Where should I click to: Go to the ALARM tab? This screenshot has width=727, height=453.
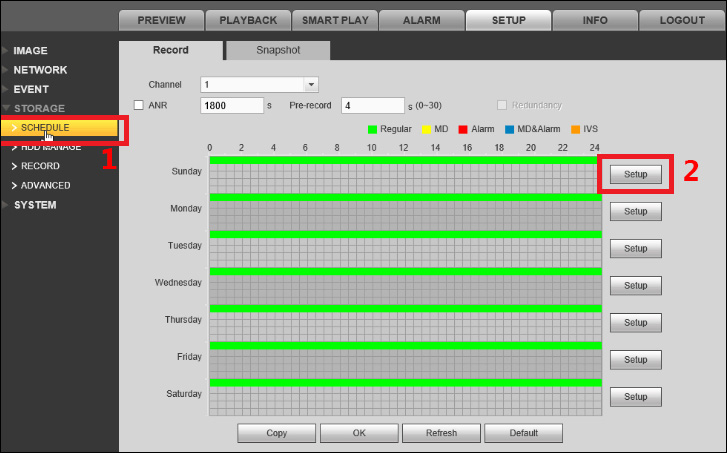click(421, 20)
